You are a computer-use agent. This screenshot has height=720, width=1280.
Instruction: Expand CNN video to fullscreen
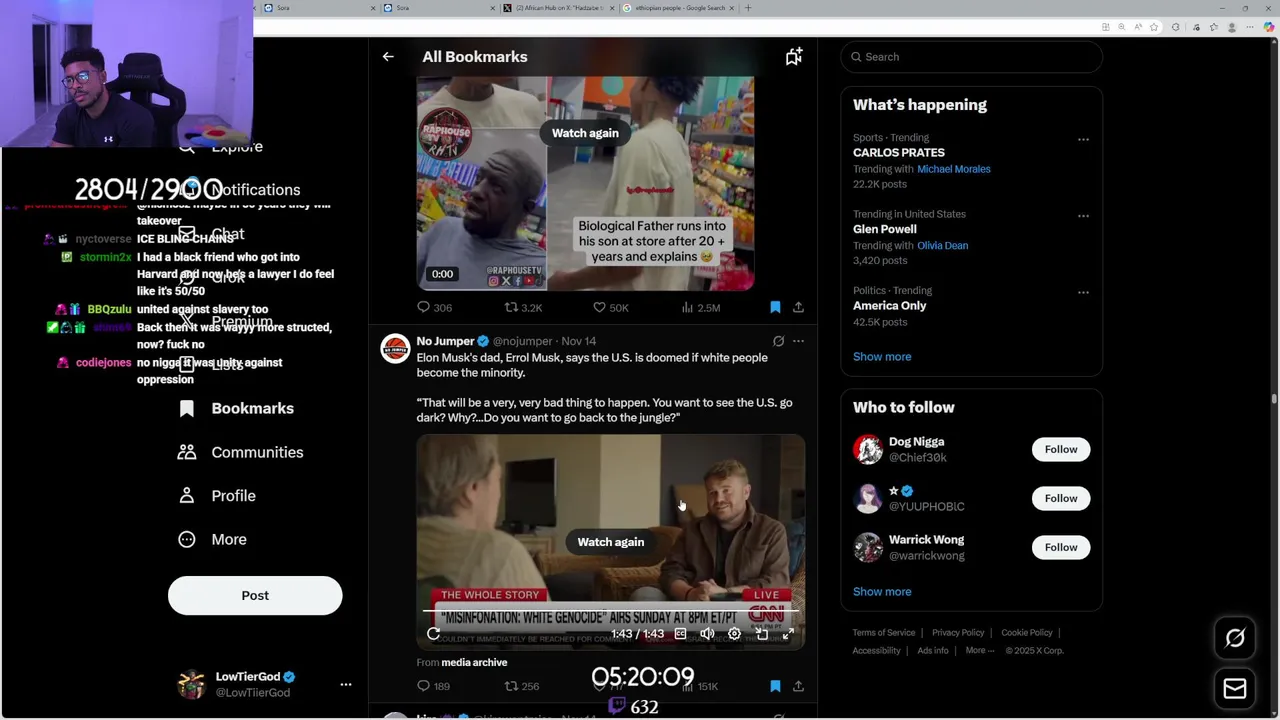(788, 634)
